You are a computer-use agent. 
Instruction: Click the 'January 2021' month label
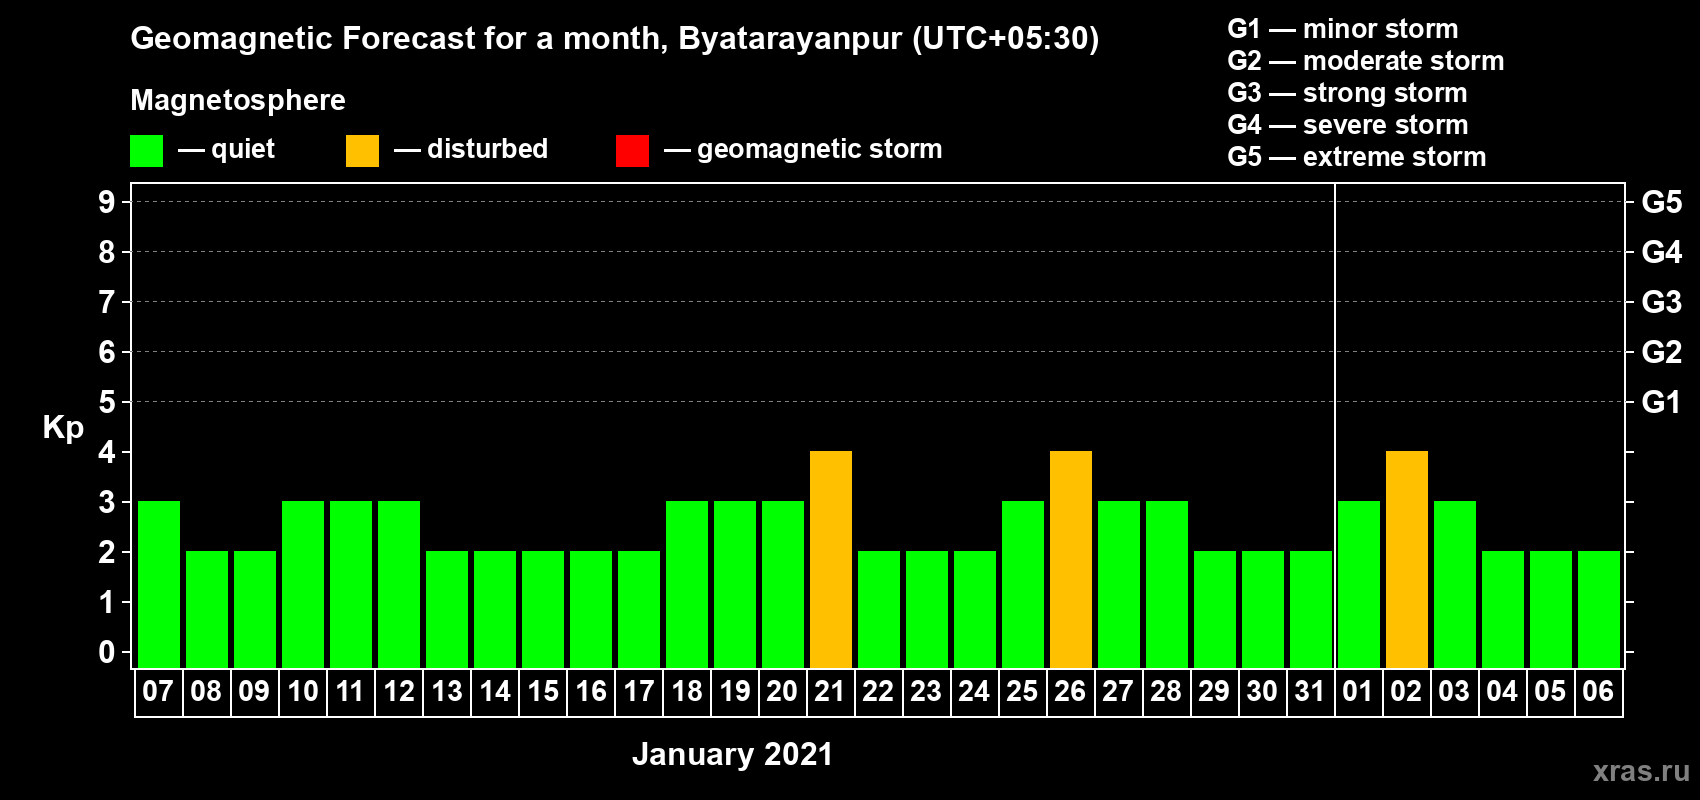pyautogui.click(x=733, y=754)
